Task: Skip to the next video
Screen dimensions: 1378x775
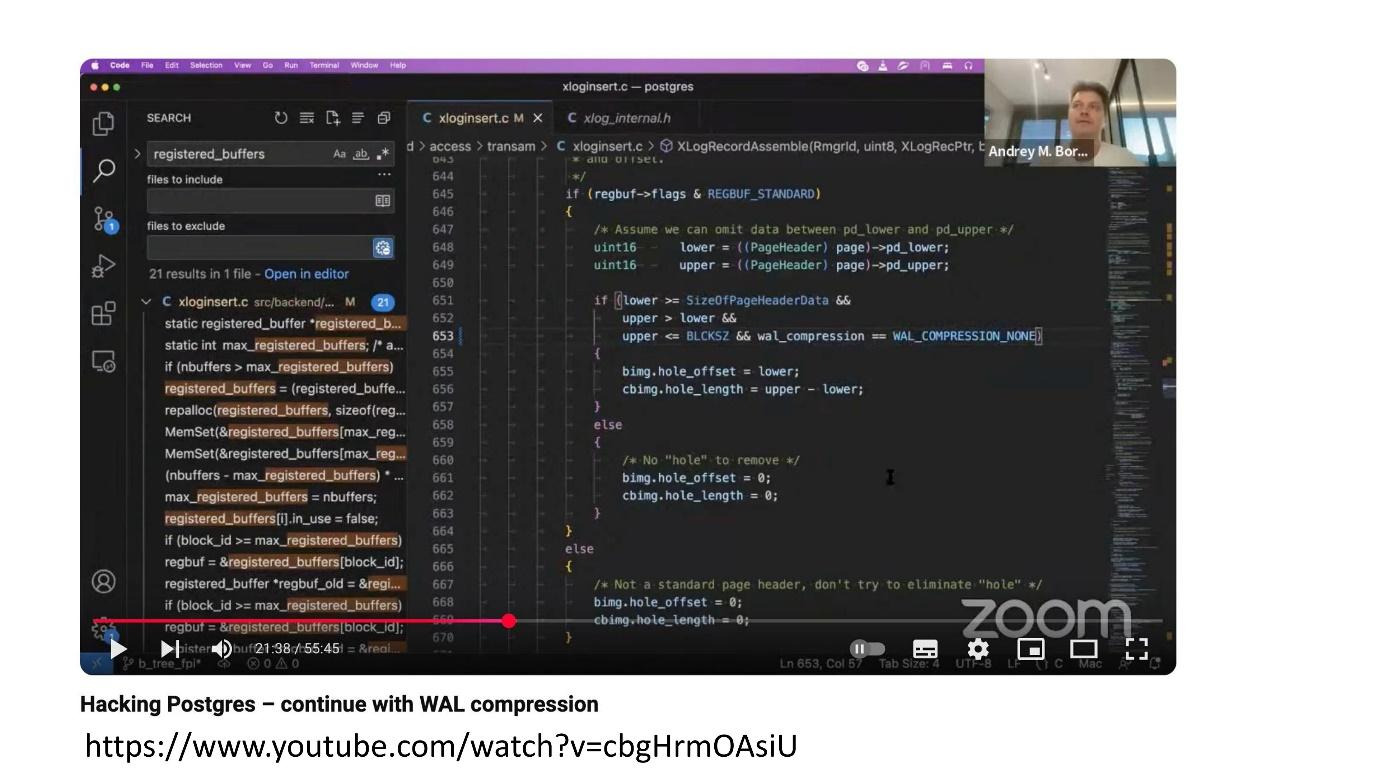Action: [x=170, y=649]
